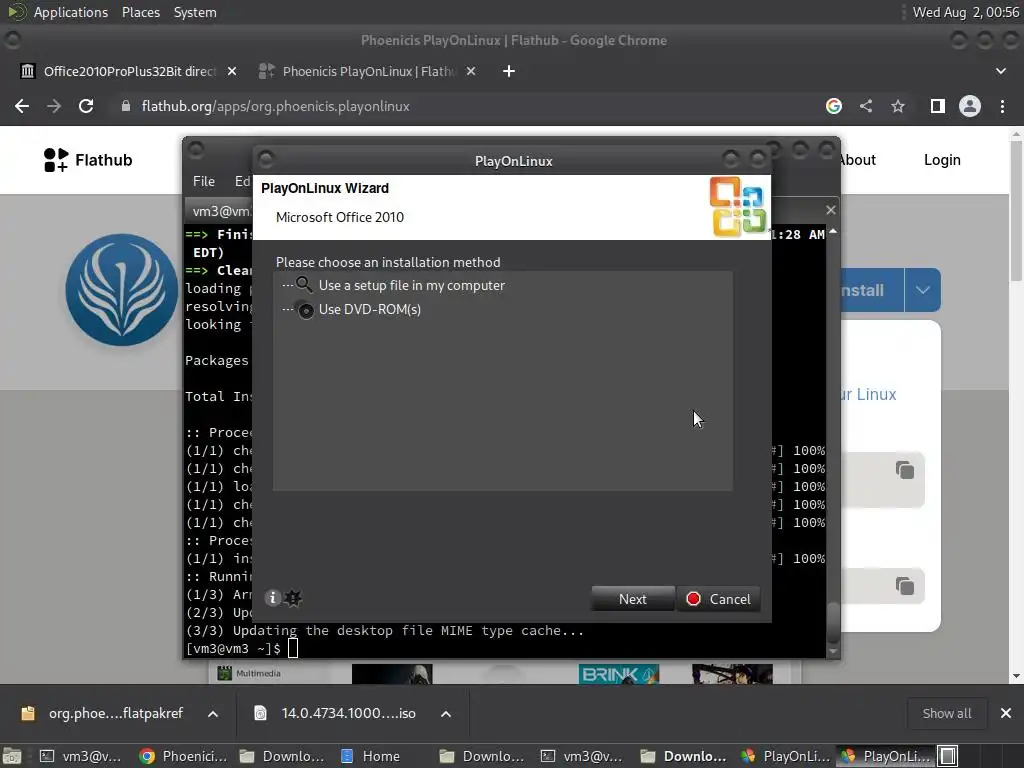Share this page icon
Image resolution: width=1024 pixels, height=768 pixels.
point(866,106)
